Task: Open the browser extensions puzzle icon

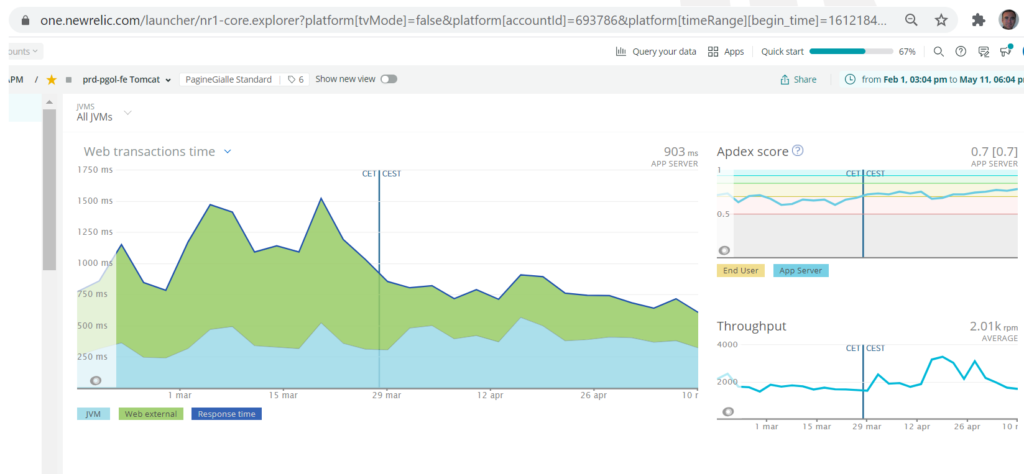Action: [978, 19]
